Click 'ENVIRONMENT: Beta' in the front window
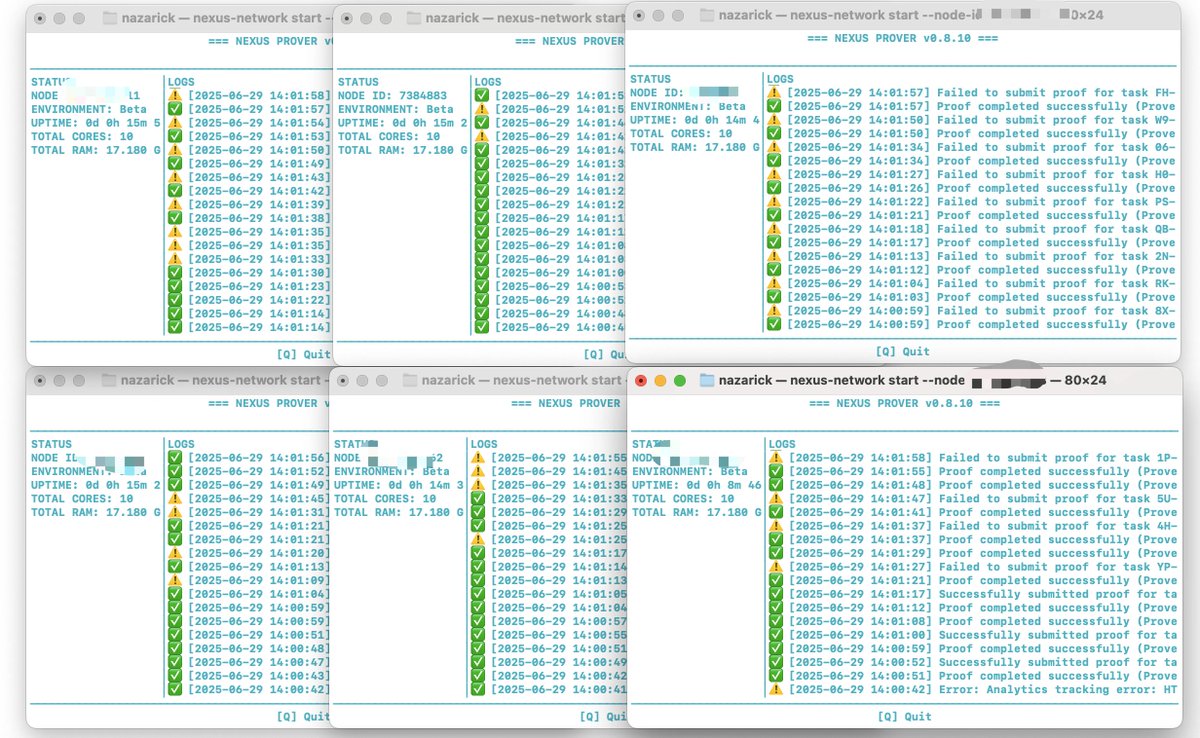 688,471
